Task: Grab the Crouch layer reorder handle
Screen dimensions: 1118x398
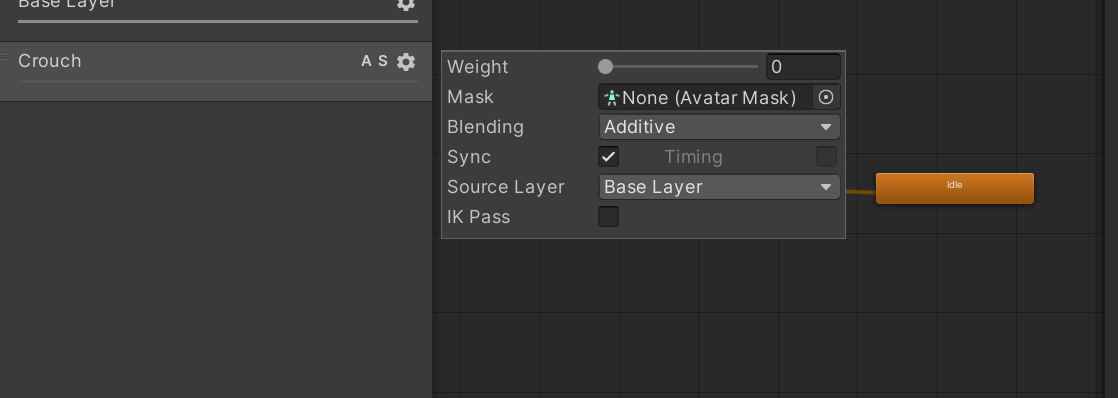Action: pos(4,57)
